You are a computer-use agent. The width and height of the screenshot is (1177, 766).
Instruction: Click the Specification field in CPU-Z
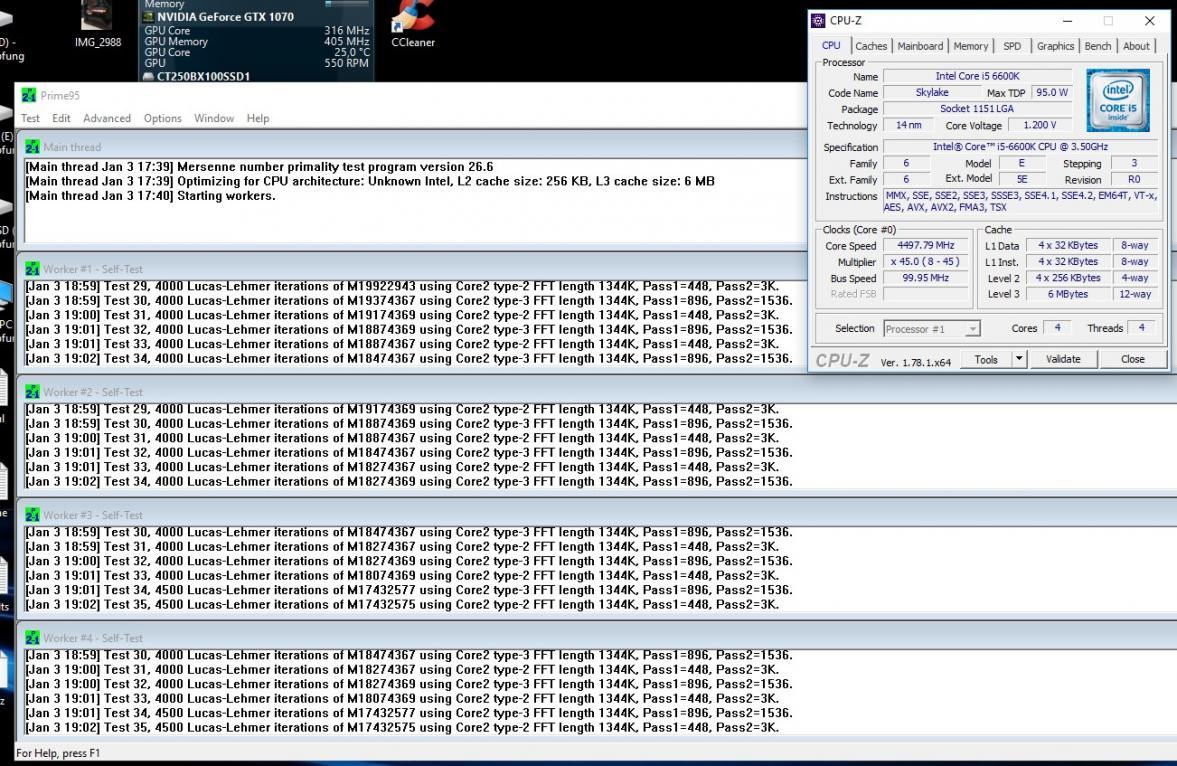(1019, 147)
